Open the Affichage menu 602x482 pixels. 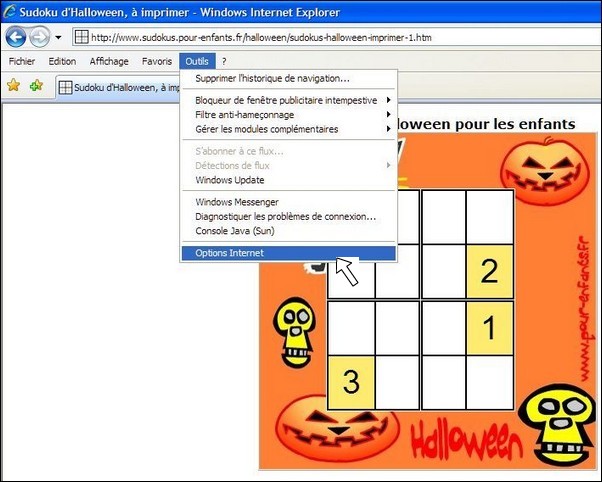(x=109, y=61)
